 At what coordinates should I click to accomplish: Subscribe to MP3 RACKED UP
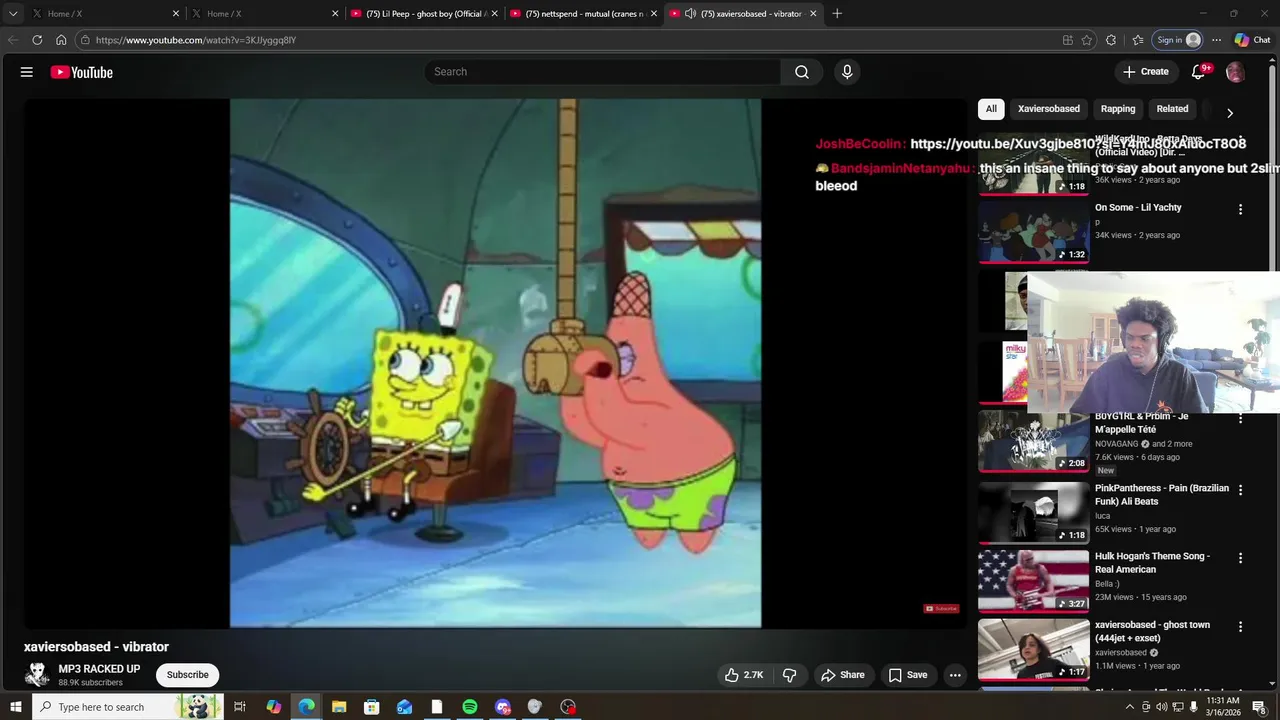187,675
